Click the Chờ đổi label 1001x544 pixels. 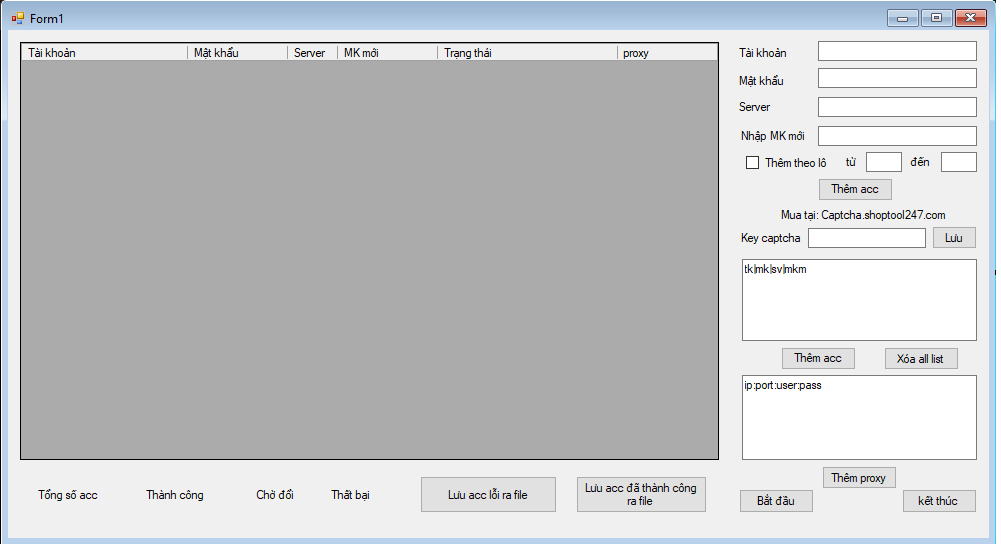[x=275, y=495]
